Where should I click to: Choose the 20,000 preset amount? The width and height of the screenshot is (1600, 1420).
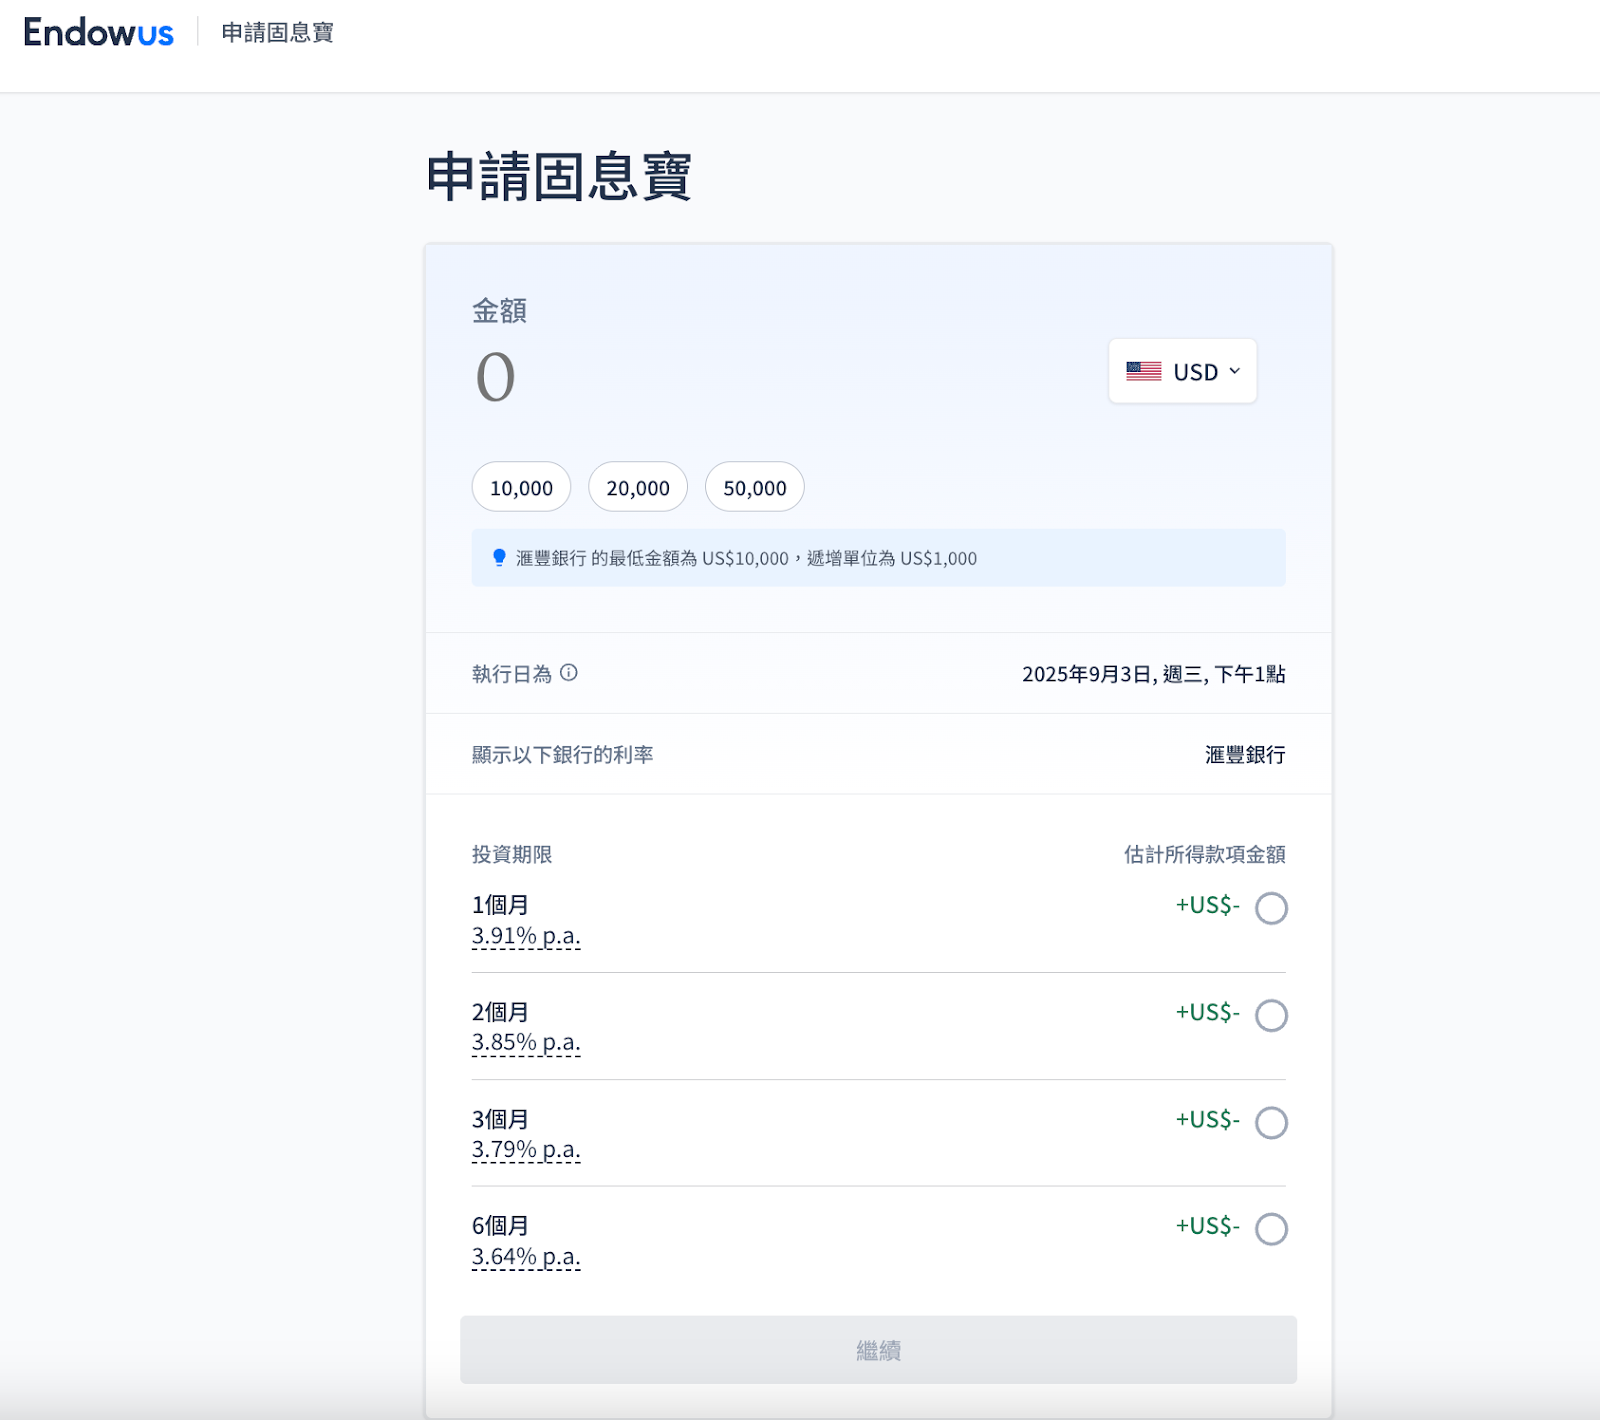tap(638, 487)
